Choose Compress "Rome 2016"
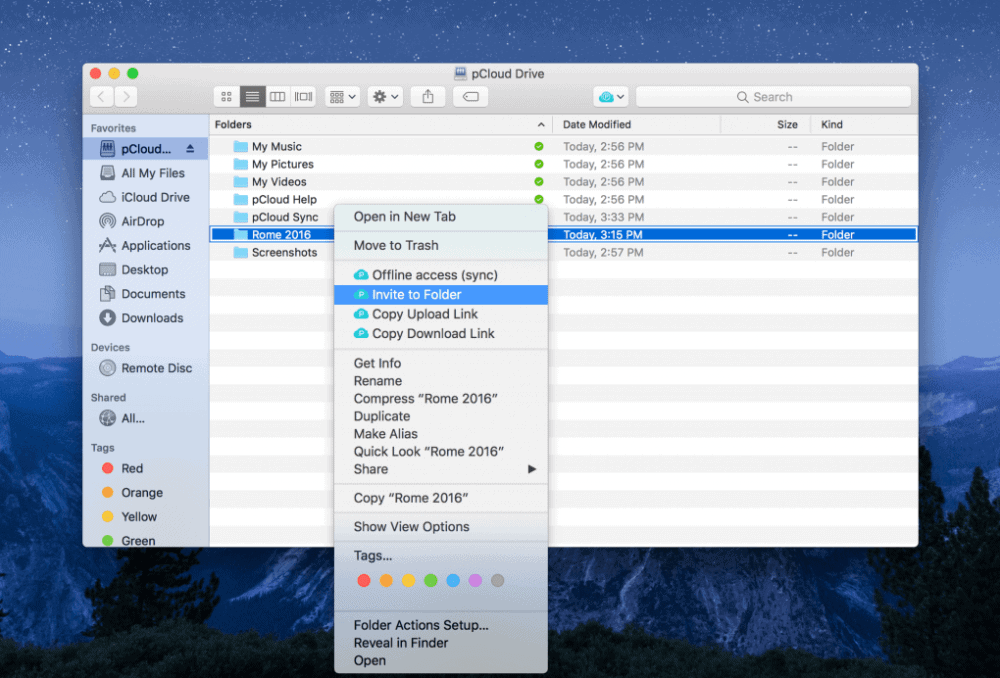This screenshot has height=678, width=1000. click(x=441, y=399)
